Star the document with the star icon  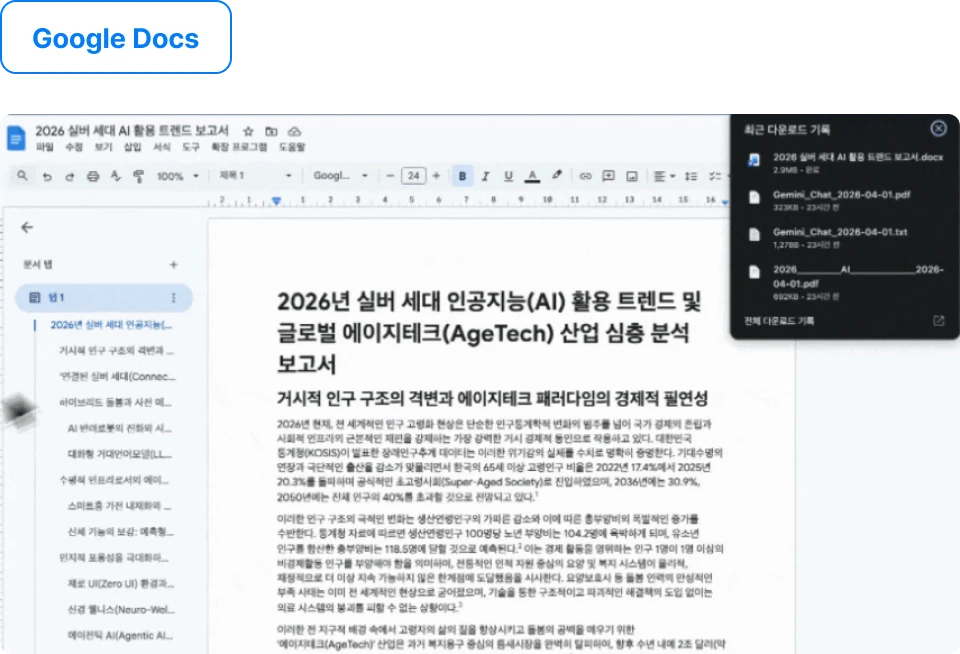[248, 131]
